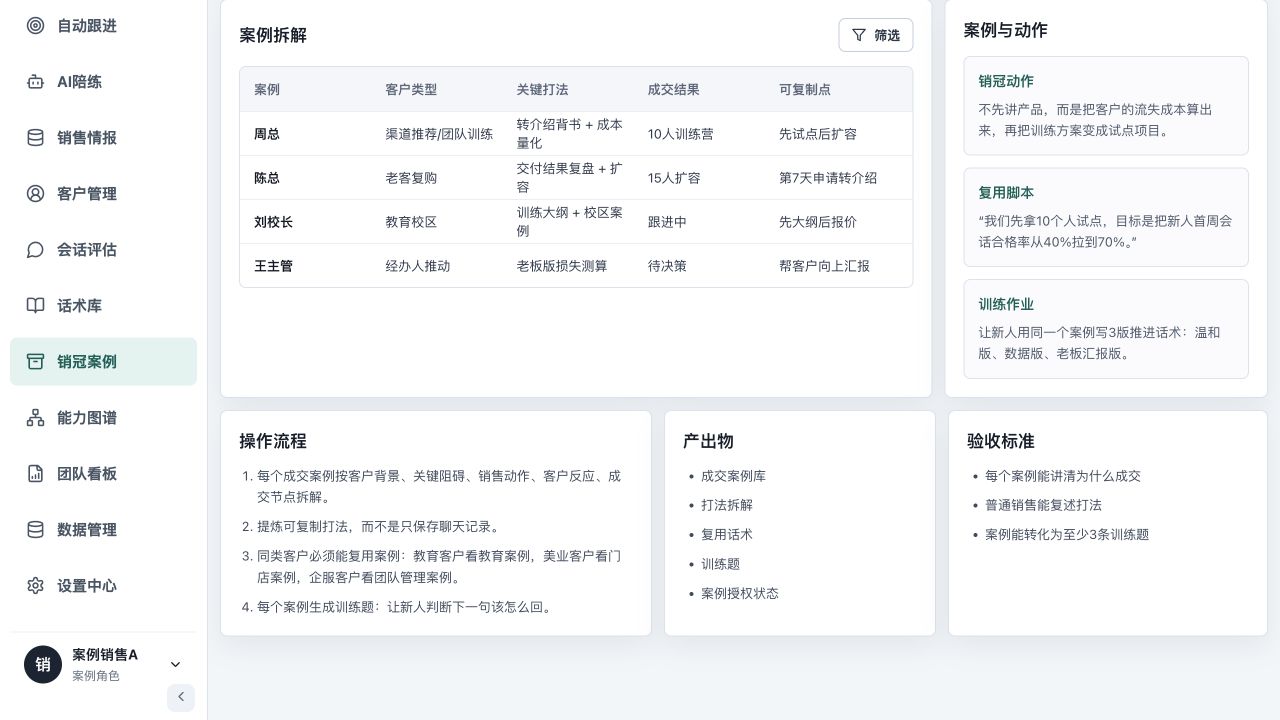Click the 销售情报 database icon
The width and height of the screenshot is (1280, 720).
[x=35, y=138]
